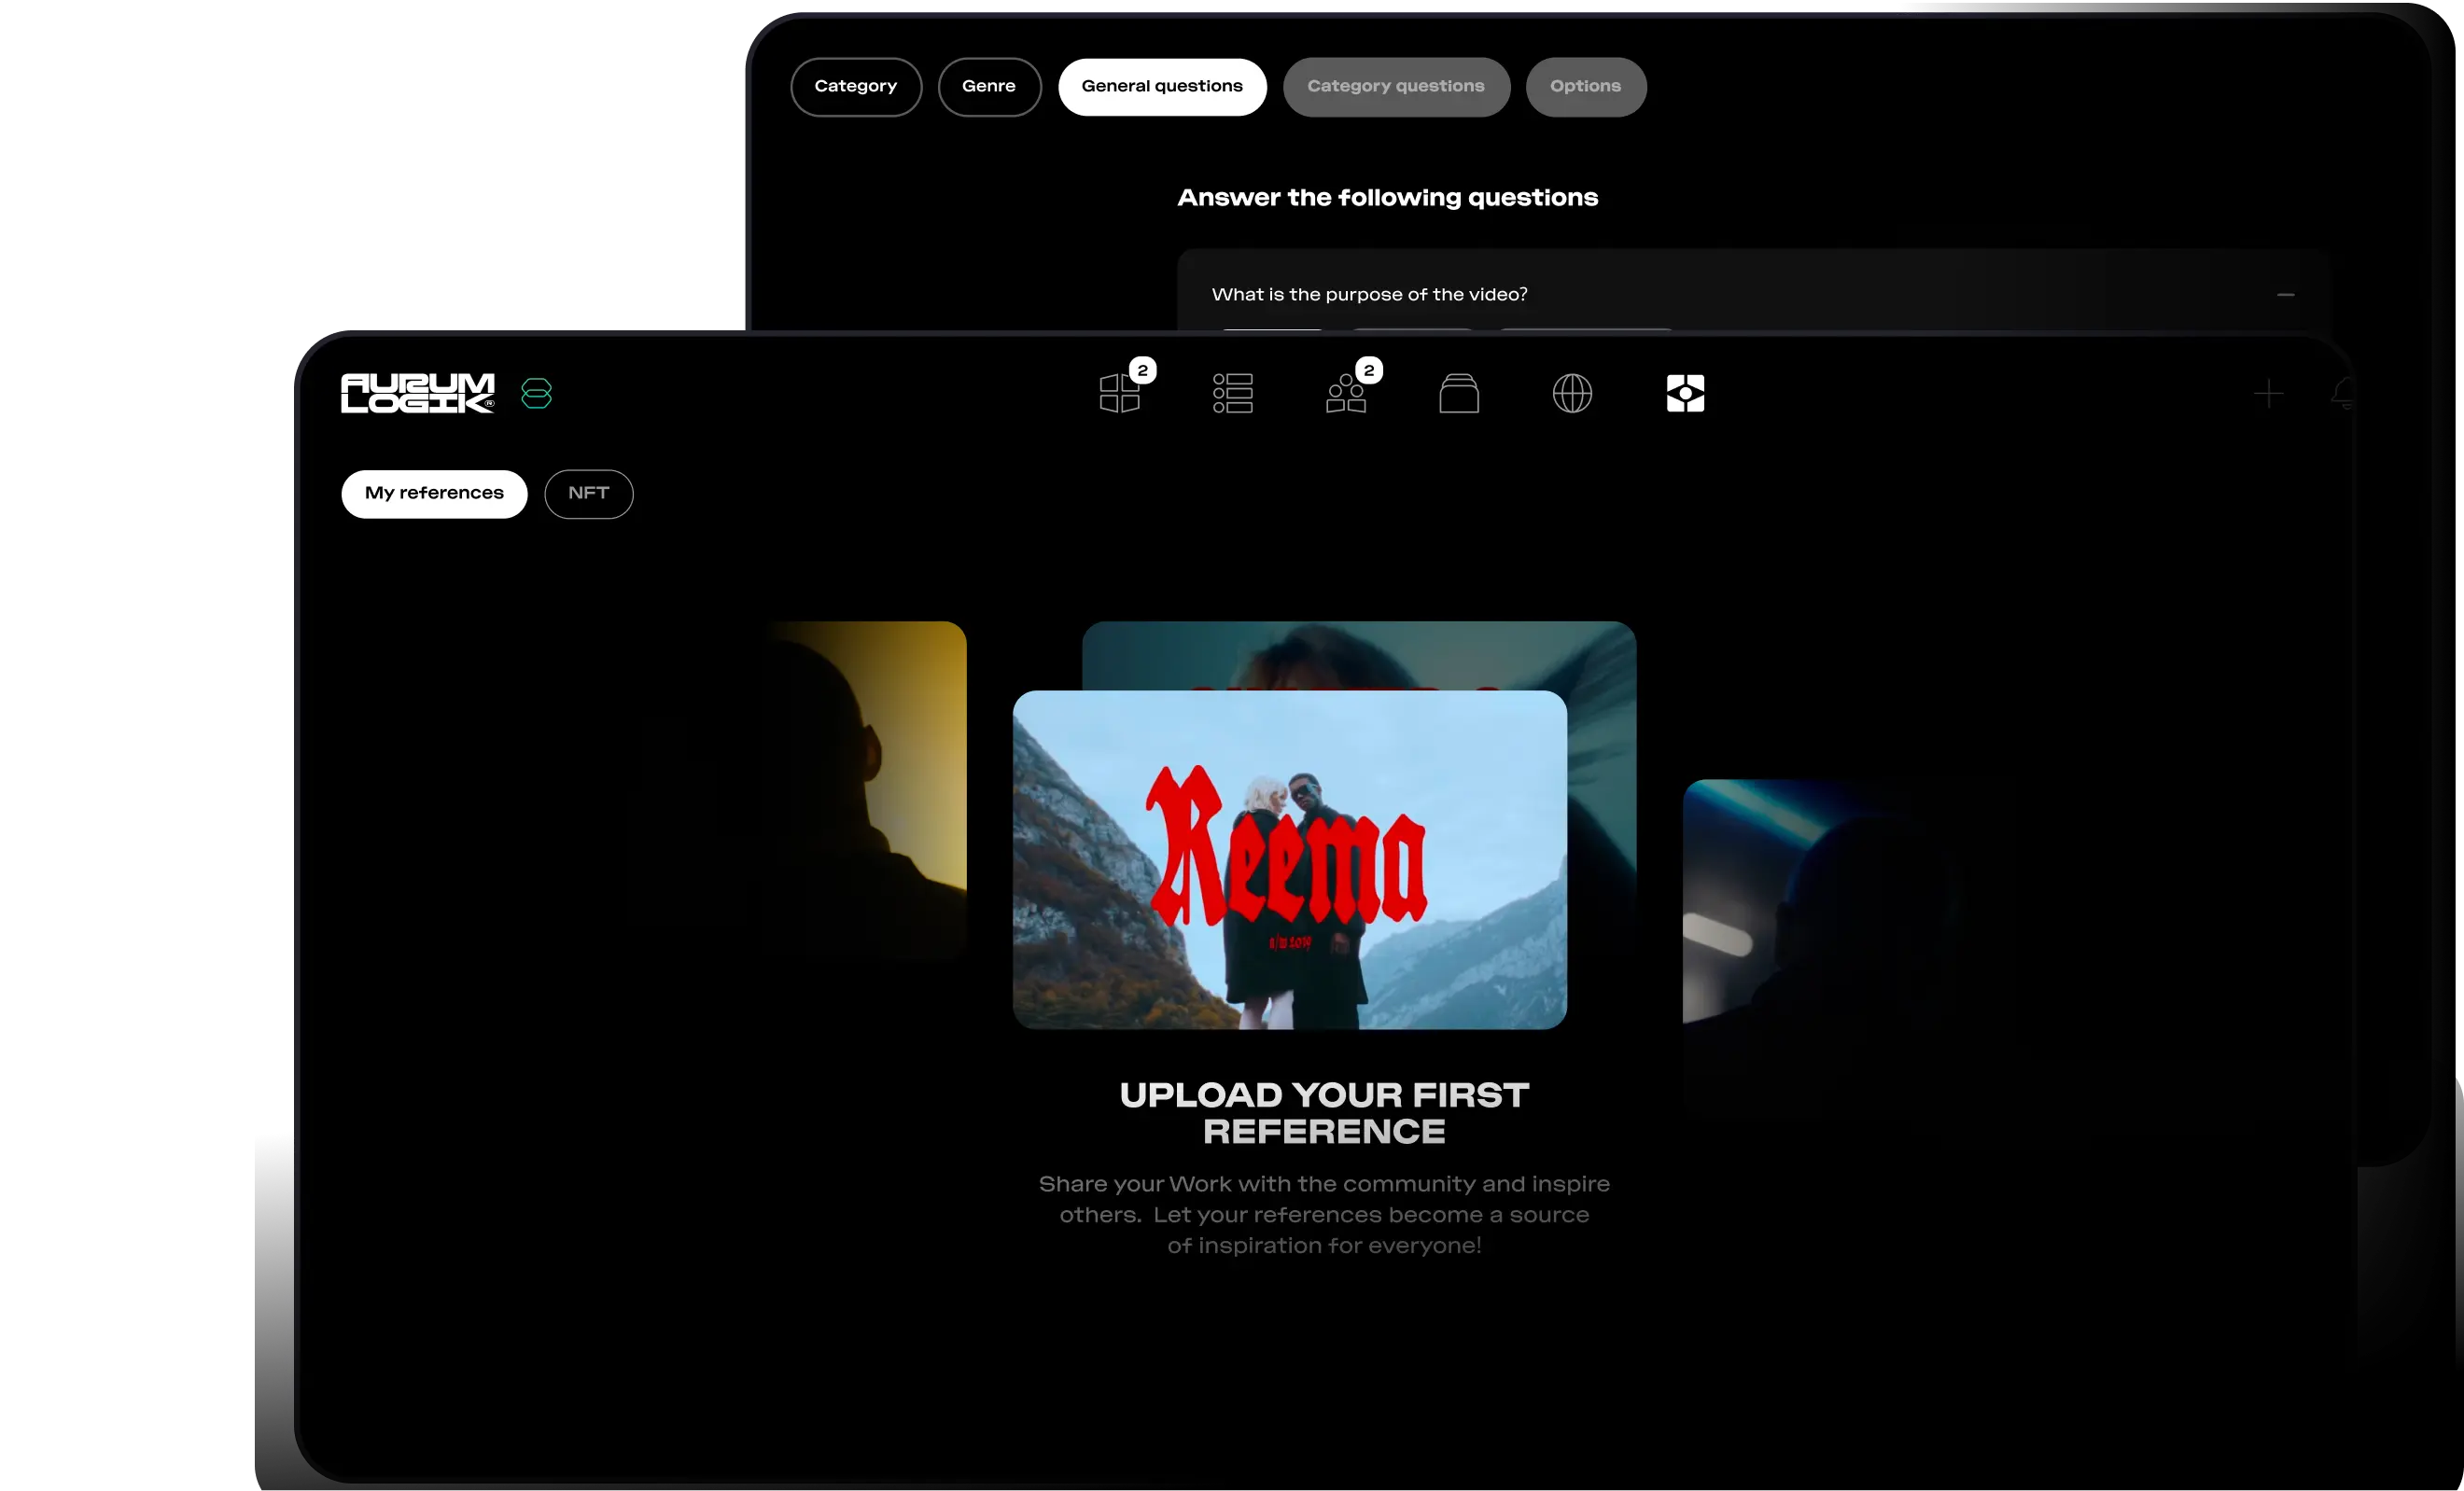
Task: Click the 'Share your Work with the community' description
Action: pos(1324,1215)
